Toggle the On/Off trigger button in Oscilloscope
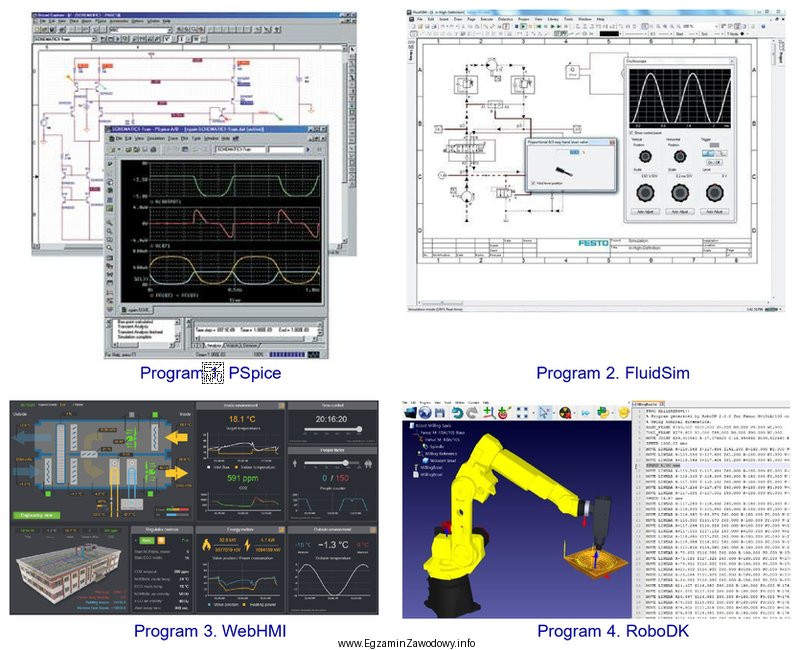The width and height of the screenshot is (800, 650). (x=715, y=162)
